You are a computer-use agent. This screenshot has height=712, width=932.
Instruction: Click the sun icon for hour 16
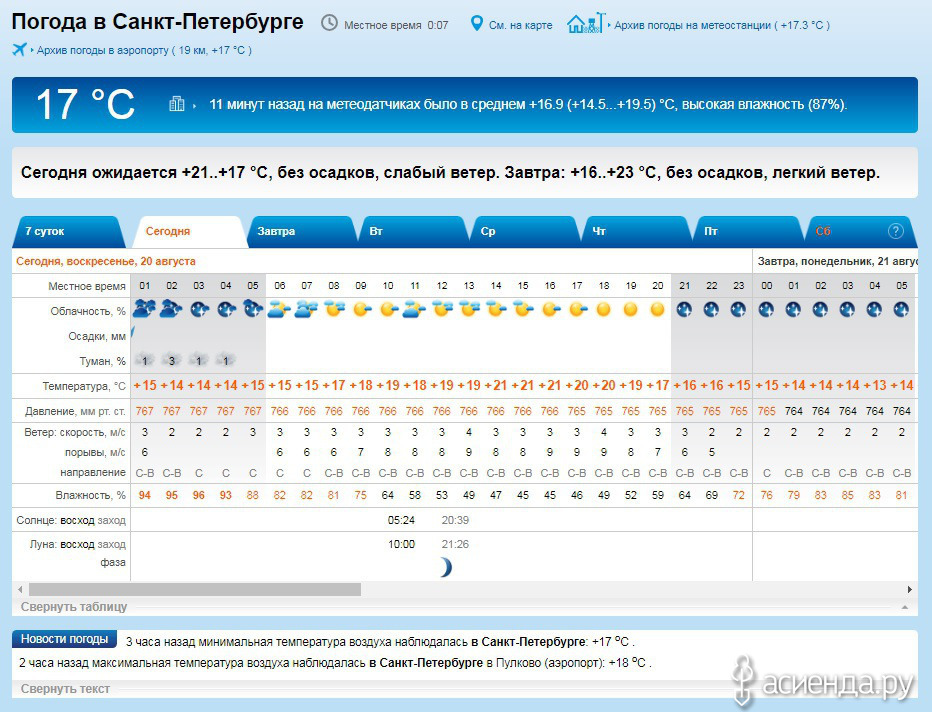550,309
